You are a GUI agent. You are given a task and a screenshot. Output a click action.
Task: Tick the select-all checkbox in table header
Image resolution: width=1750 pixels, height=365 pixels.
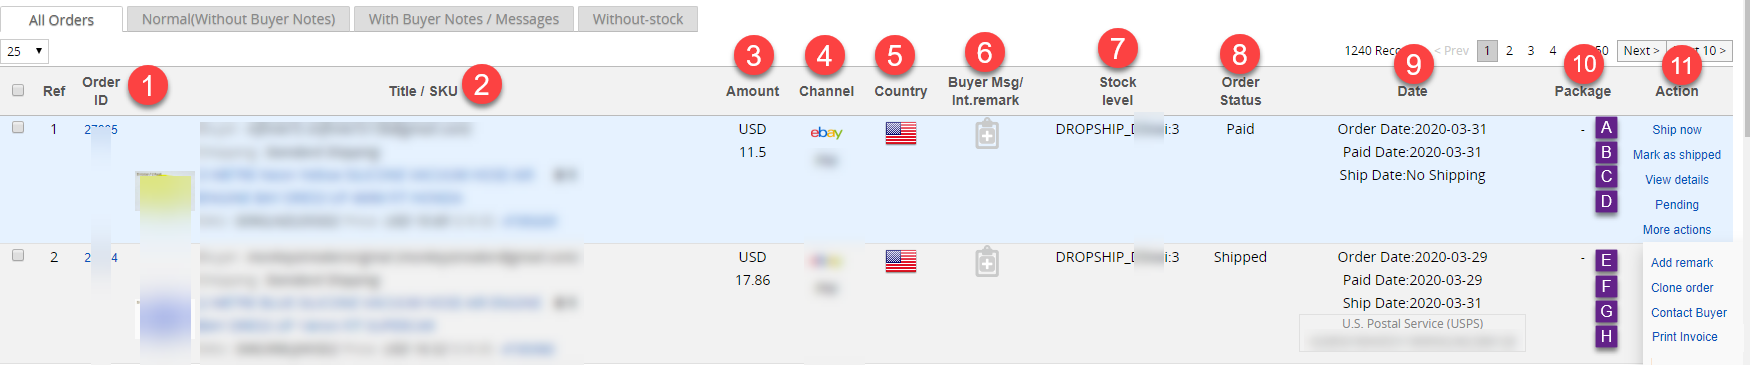tap(18, 90)
